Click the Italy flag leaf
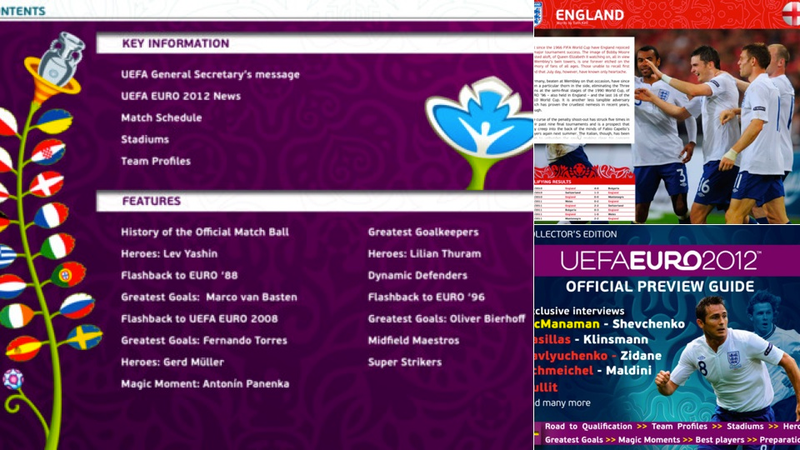 point(58,246)
